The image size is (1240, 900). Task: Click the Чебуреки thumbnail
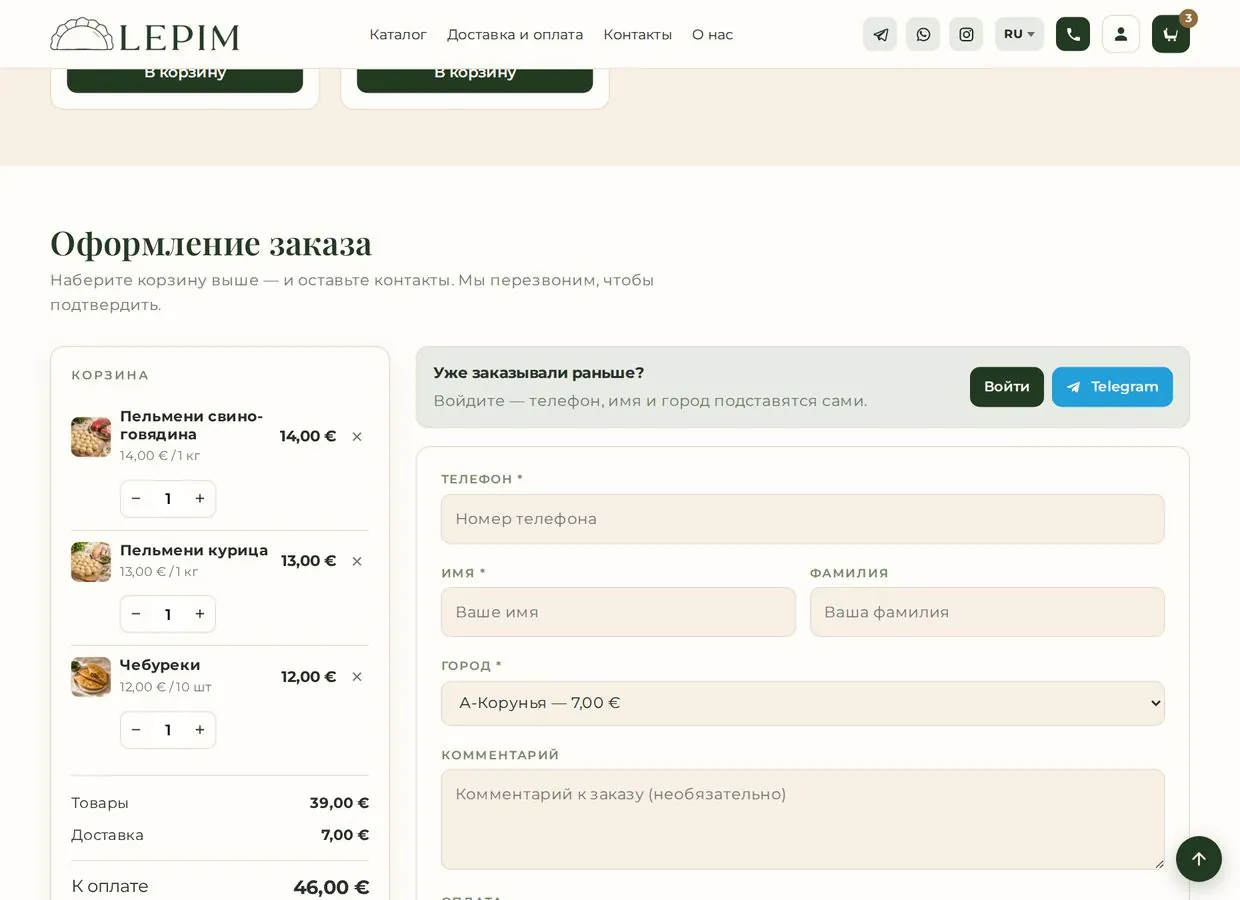click(x=91, y=677)
